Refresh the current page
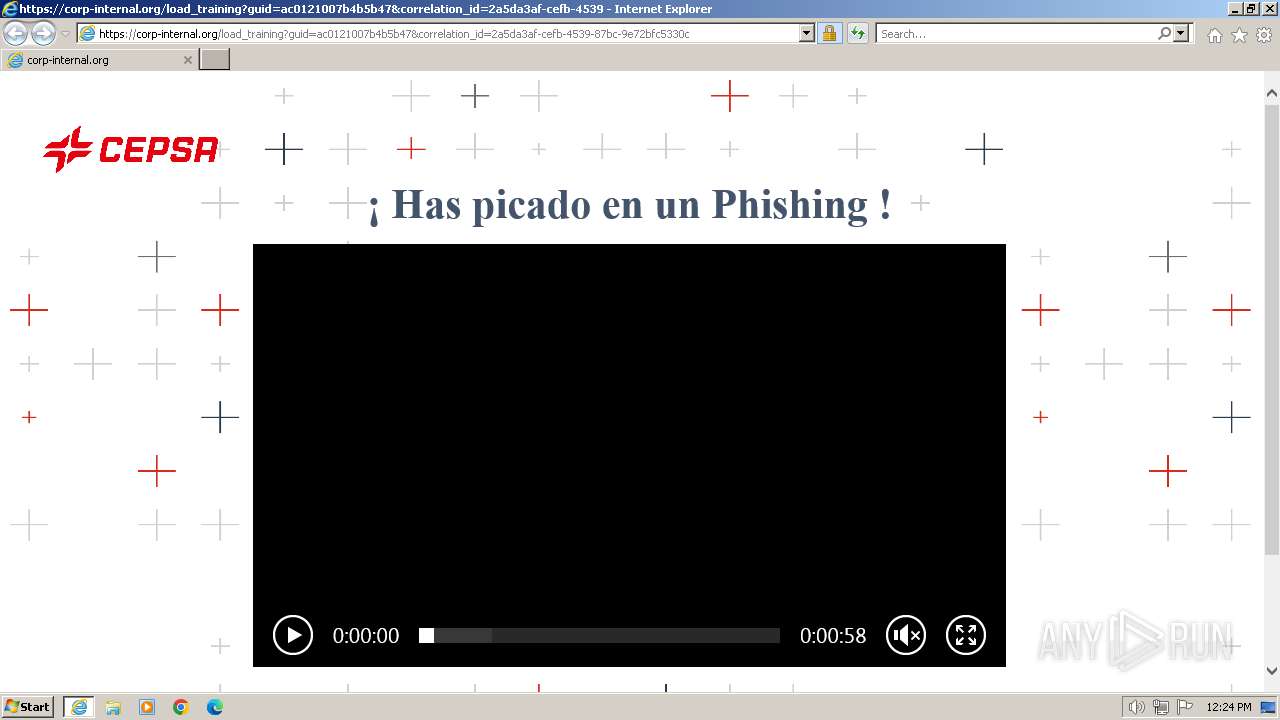Viewport: 1280px width, 720px height. (x=857, y=34)
